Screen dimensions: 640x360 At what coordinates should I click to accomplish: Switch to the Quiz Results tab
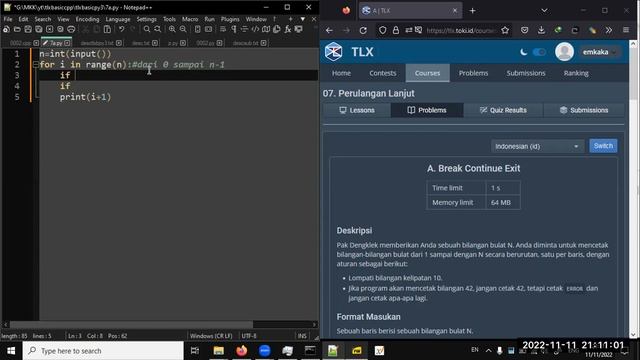[x=503, y=110]
